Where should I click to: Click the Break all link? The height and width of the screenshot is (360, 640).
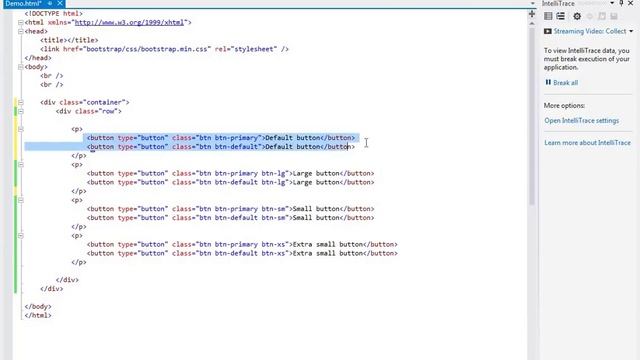[565, 83]
